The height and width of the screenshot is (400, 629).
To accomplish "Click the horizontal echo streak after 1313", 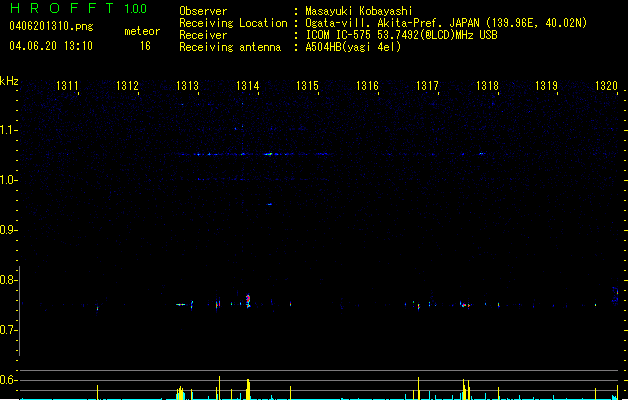I will coord(181,305).
